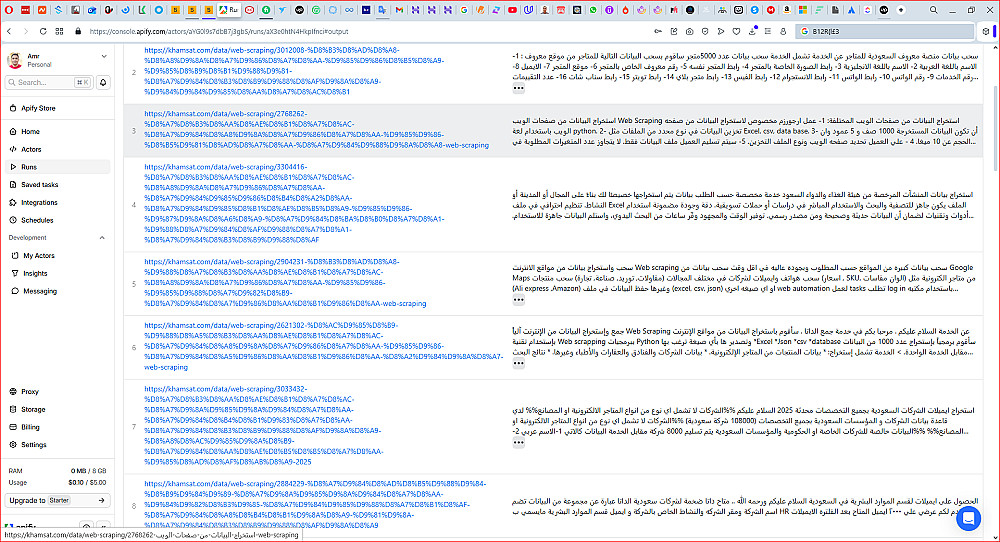Viewport: 1000px width, 542px height.
Task: Collapse the Development section
Action: click(102, 238)
